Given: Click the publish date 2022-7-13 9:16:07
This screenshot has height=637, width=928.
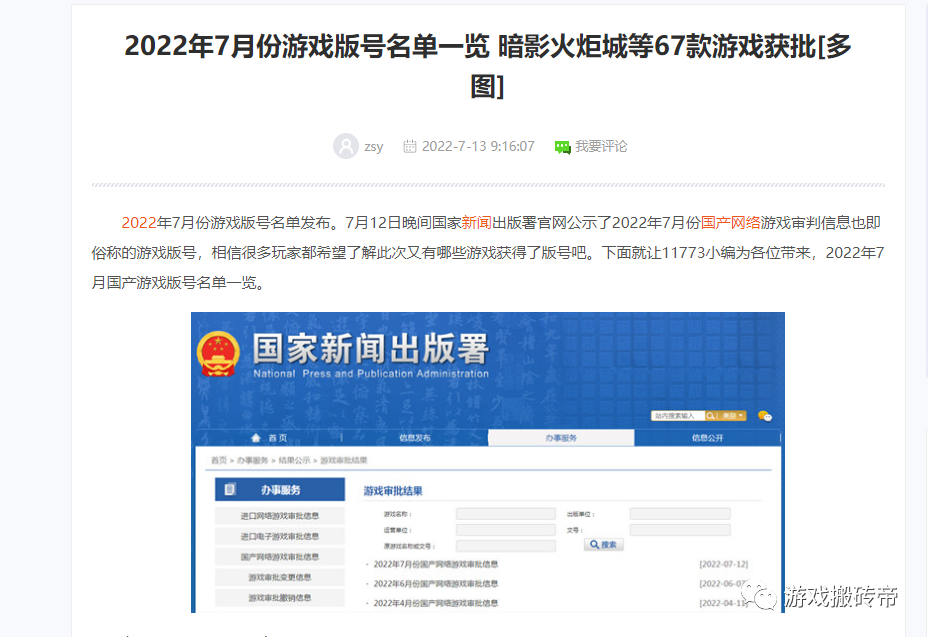Looking at the screenshot, I should pos(478,146).
